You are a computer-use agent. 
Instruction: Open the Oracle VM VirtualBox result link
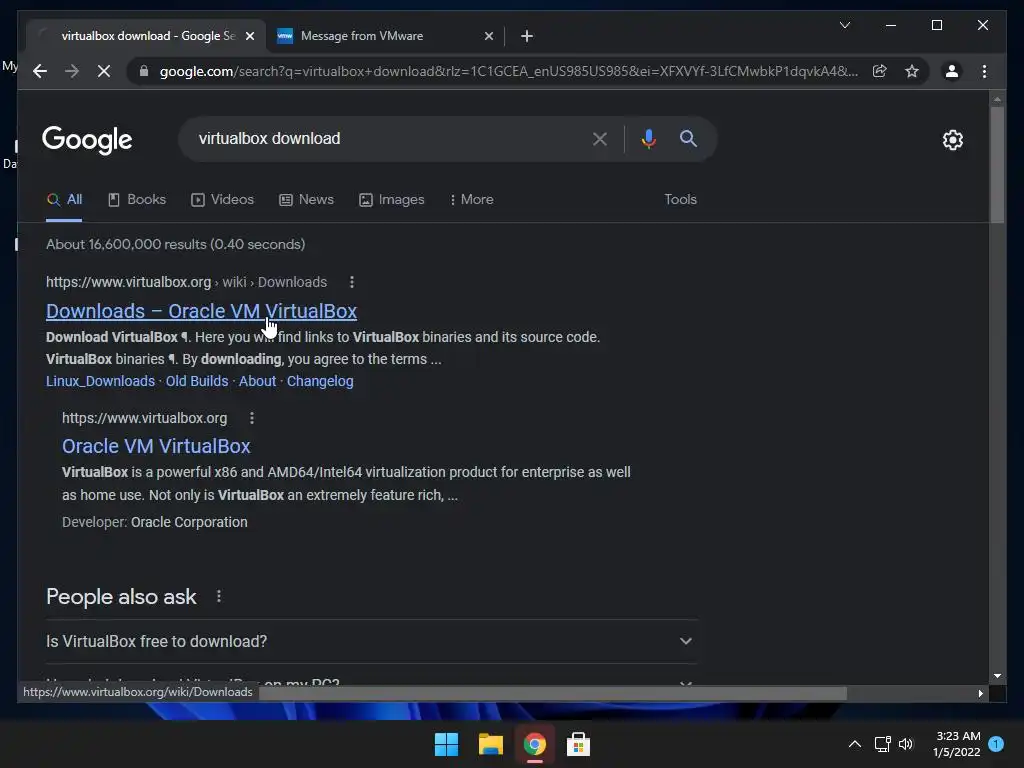(x=156, y=446)
